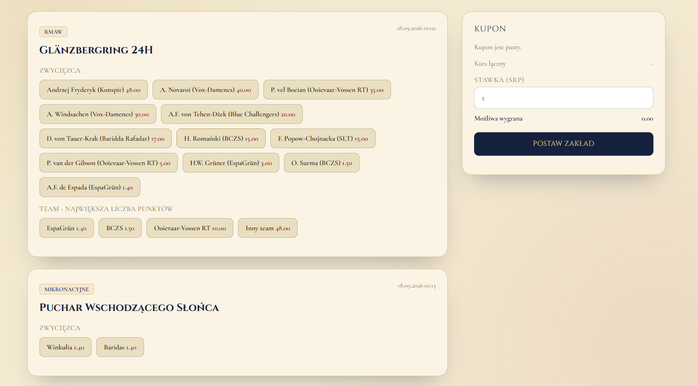Pick Baridas at 1.40

120,347
